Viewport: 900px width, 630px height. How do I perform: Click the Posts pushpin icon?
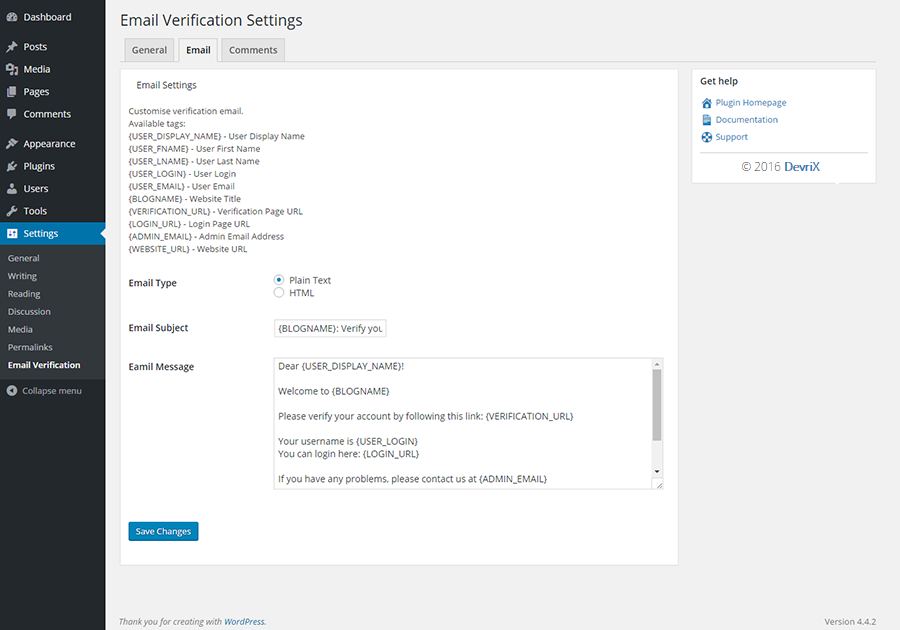point(12,47)
